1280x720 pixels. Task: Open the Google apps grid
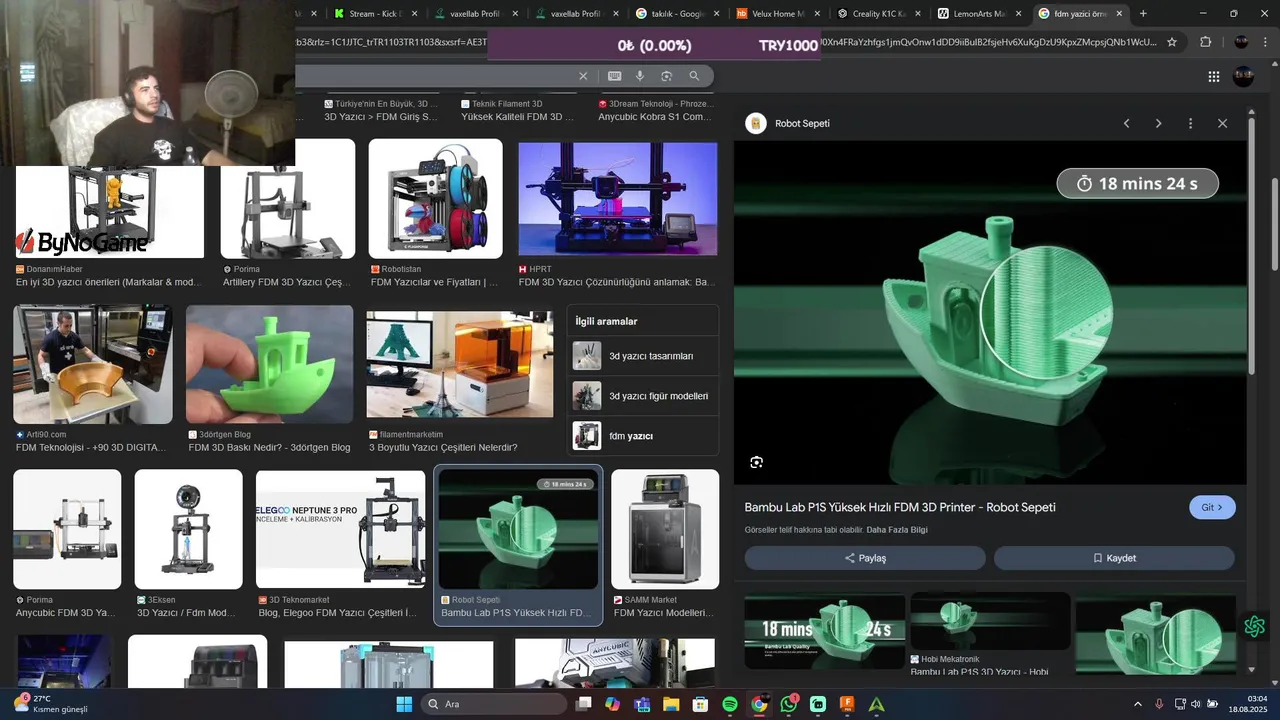[x=1214, y=76]
